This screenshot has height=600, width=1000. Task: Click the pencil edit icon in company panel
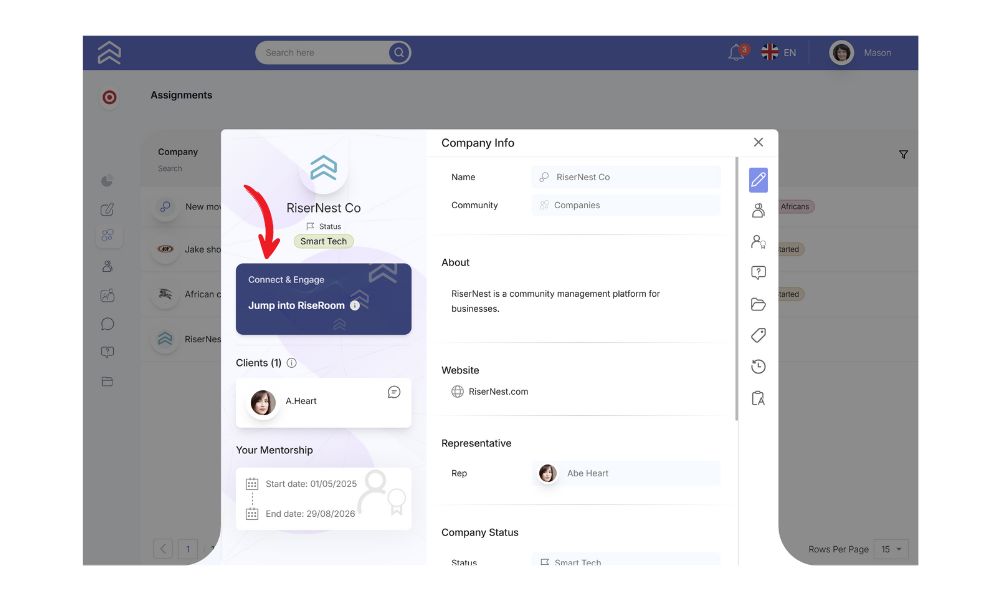pyautogui.click(x=758, y=180)
